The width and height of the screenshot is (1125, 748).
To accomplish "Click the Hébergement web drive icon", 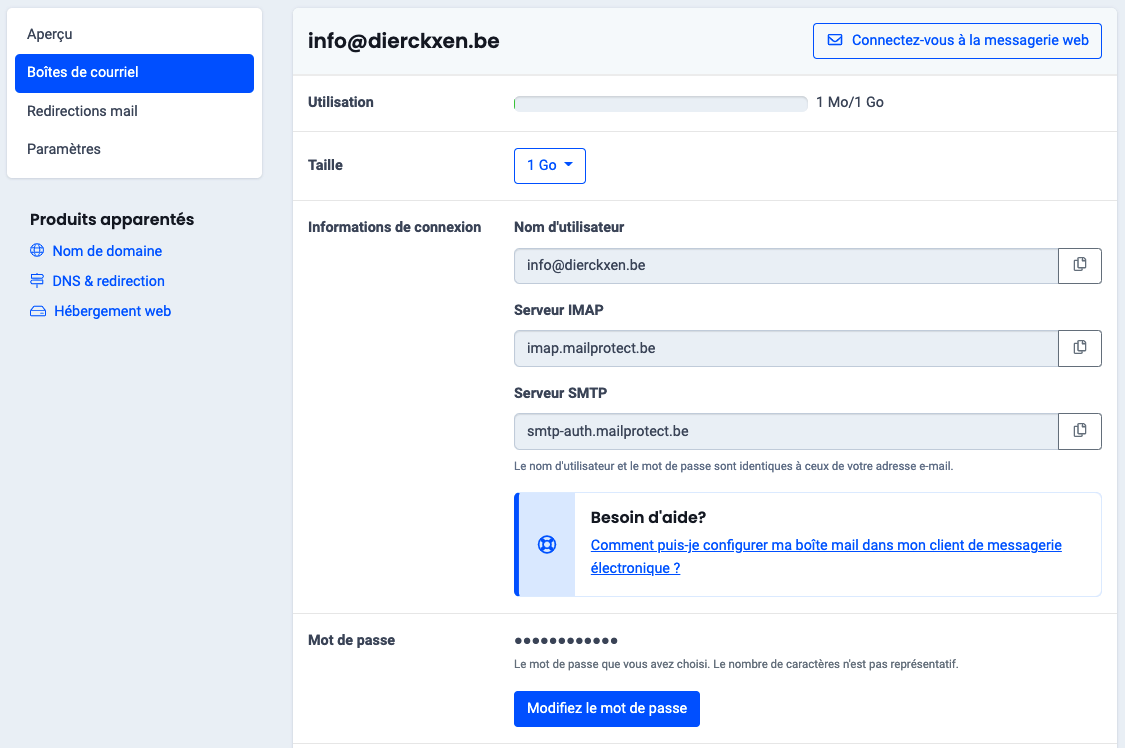I will pyautogui.click(x=38, y=312).
